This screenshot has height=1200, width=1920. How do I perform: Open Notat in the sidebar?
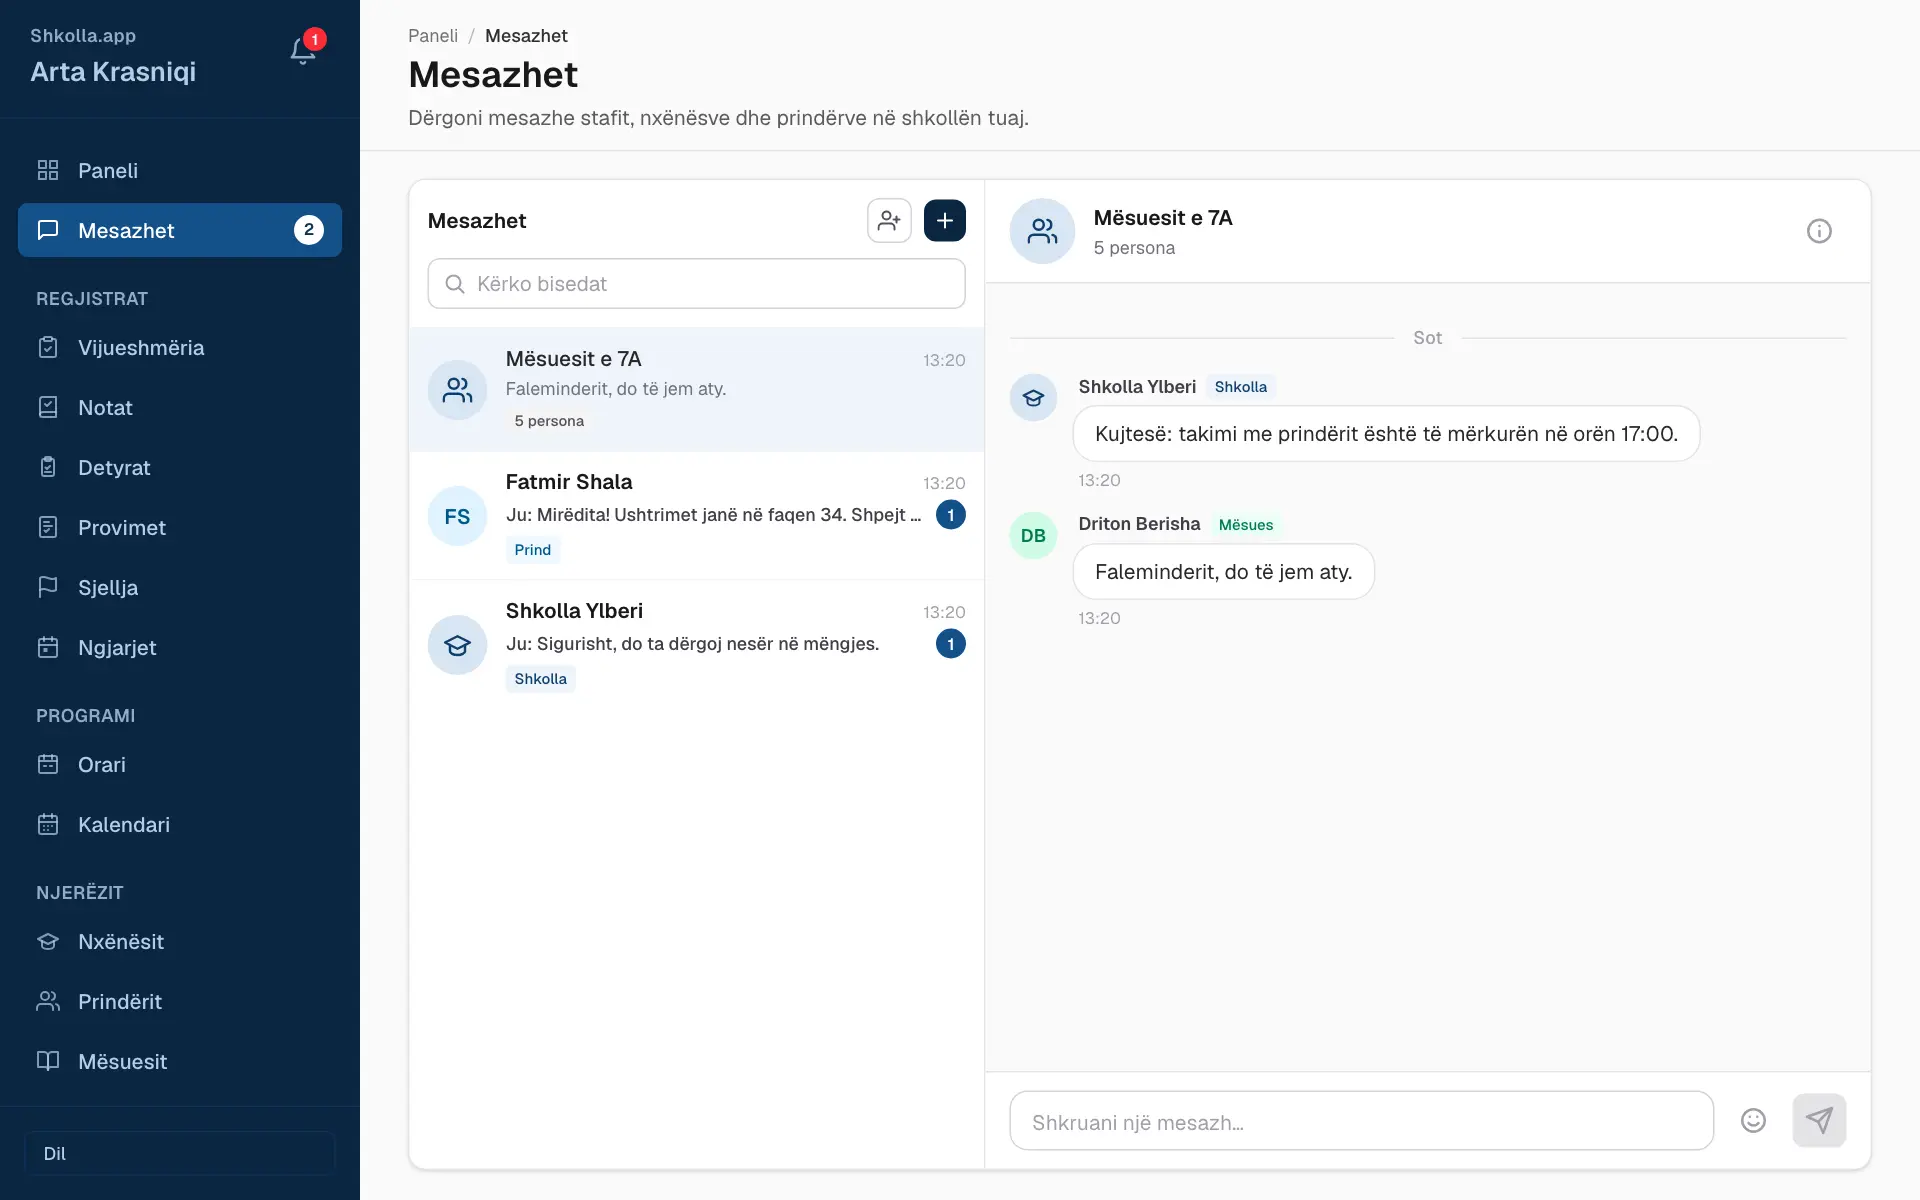pos(180,408)
